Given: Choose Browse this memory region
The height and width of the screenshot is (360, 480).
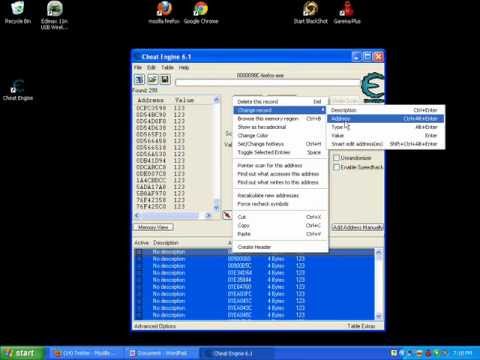Looking at the screenshot, I should tap(279, 118).
